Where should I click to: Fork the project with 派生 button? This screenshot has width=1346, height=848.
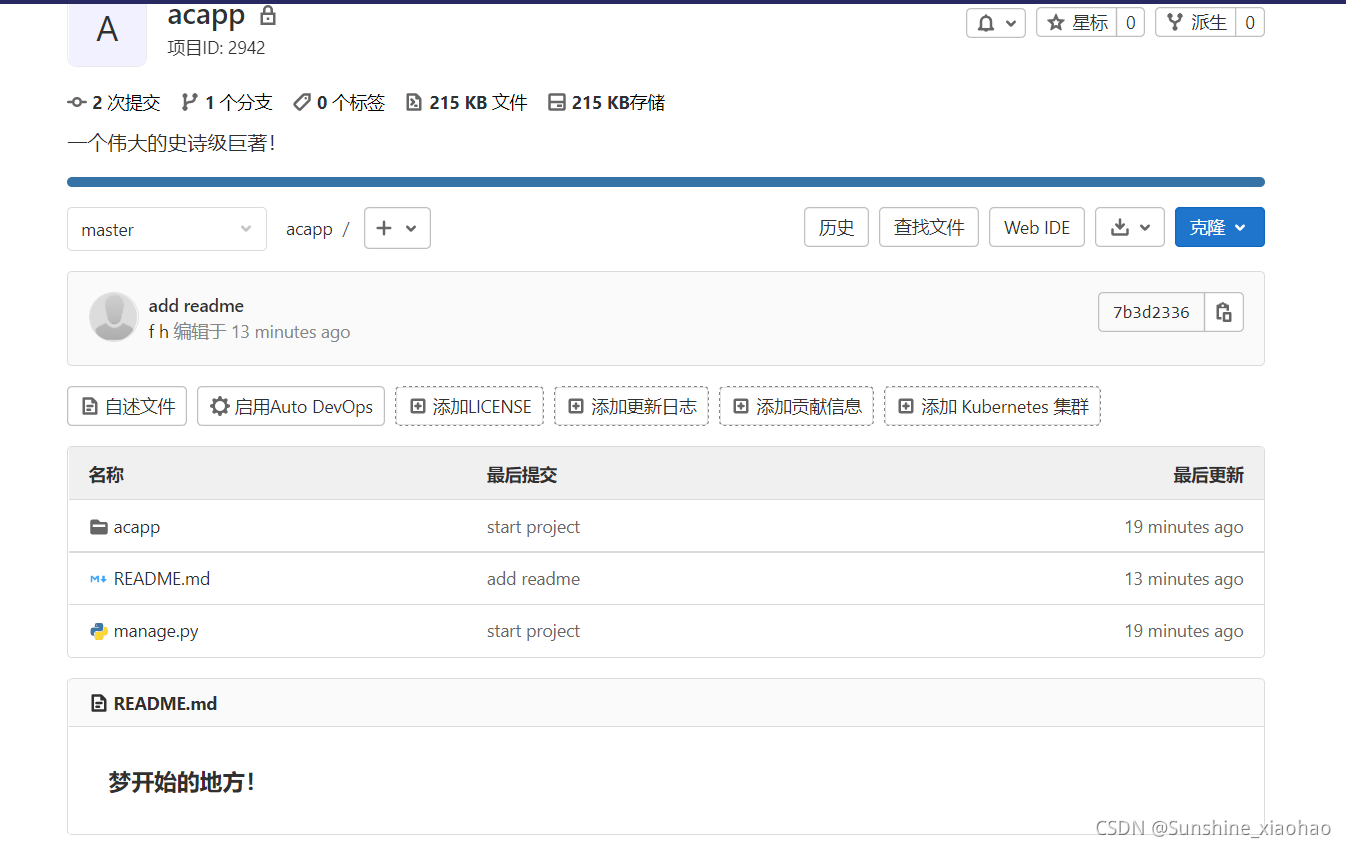pos(1195,23)
